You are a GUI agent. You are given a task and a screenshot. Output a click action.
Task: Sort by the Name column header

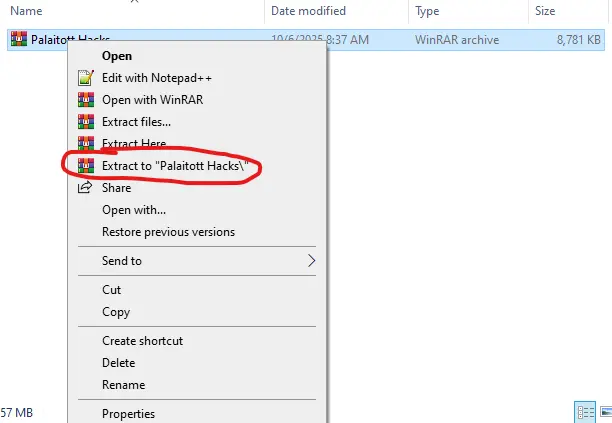[26, 11]
